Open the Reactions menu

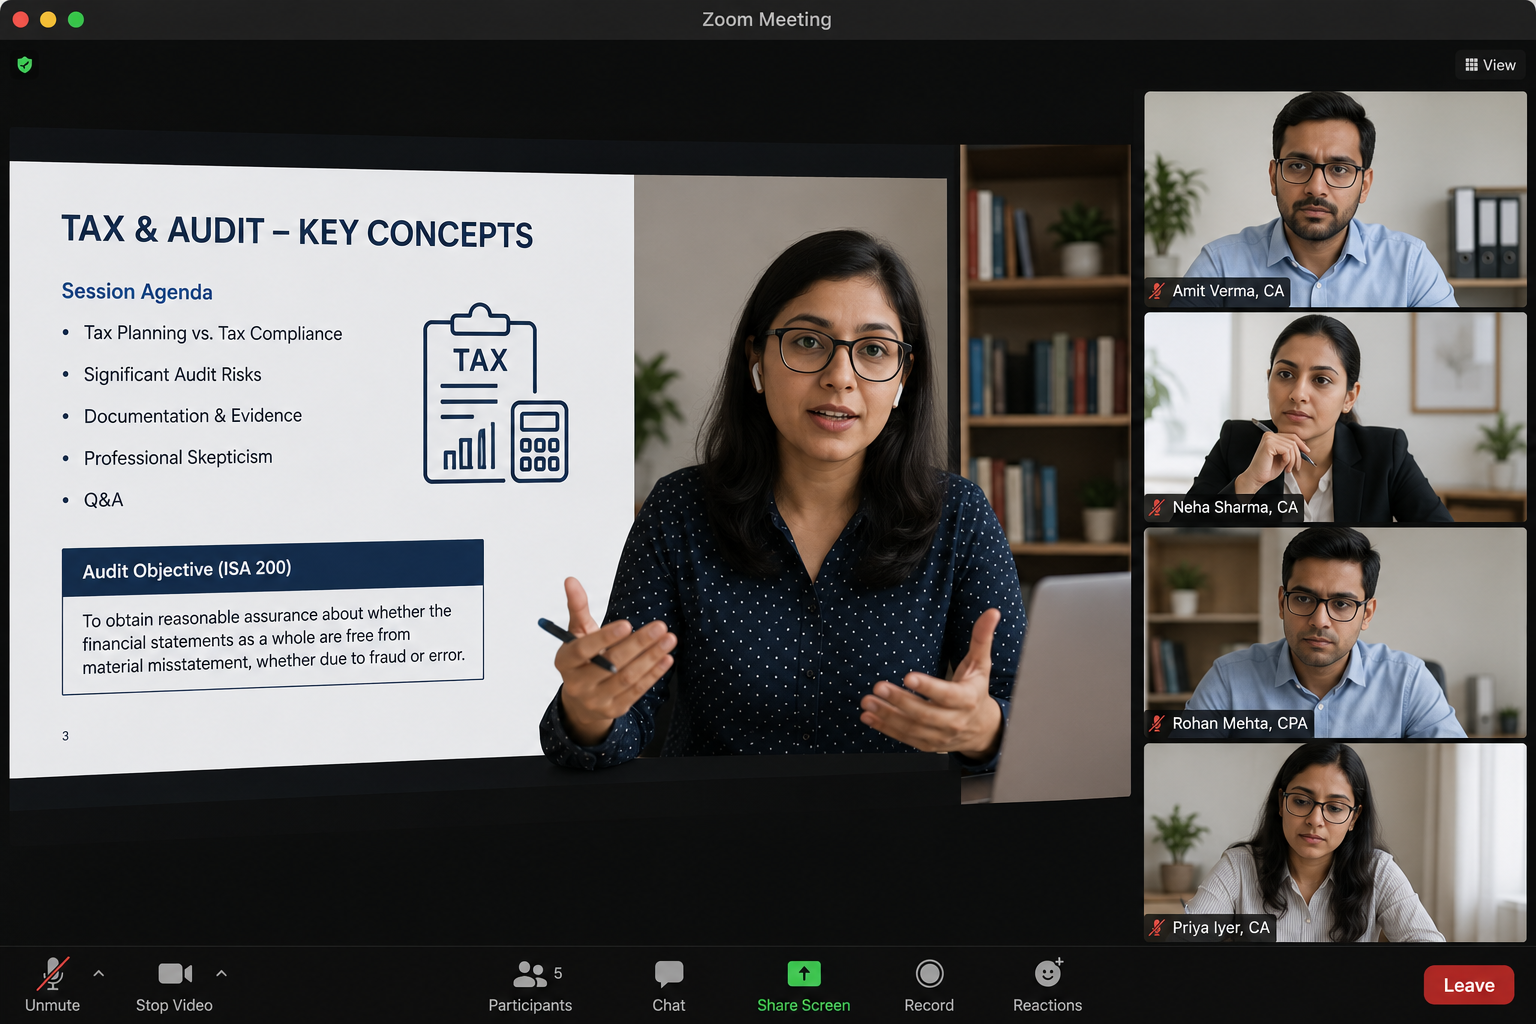(1047, 986)
